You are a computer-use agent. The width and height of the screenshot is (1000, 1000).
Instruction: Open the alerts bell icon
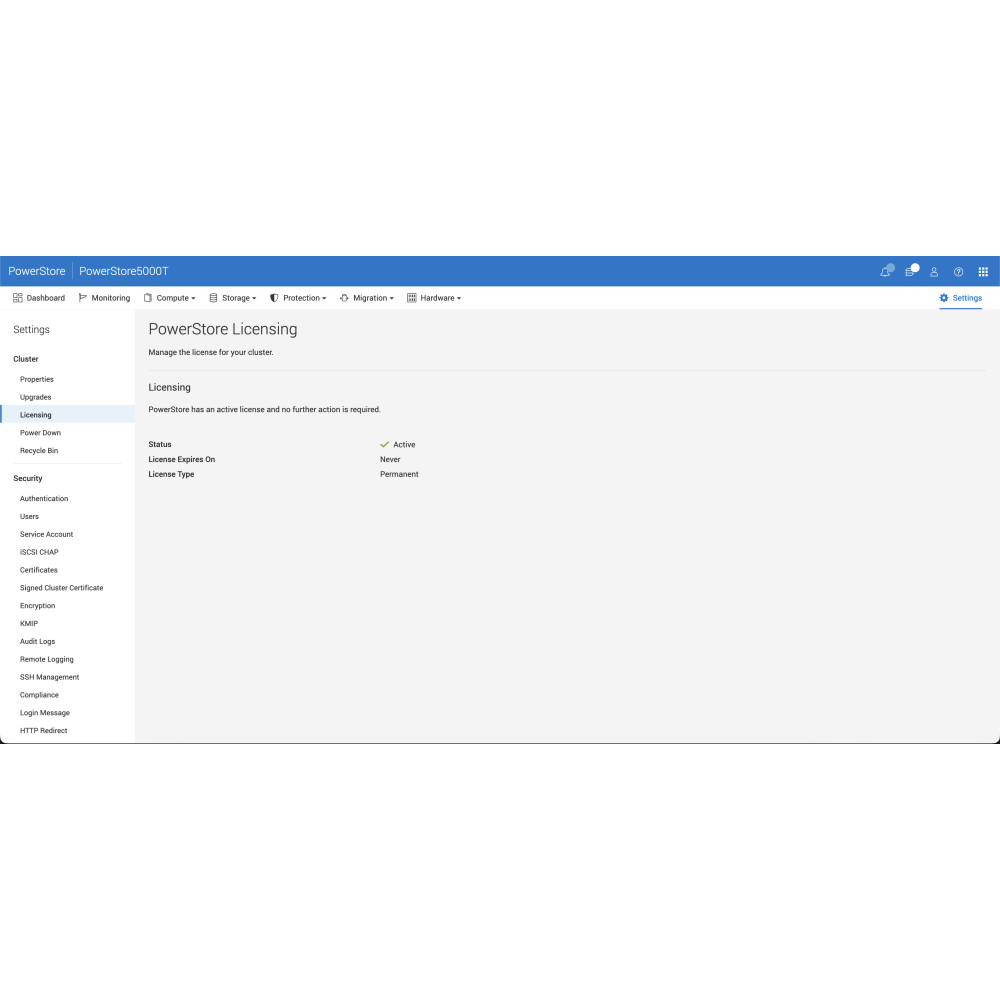point(885,272)
